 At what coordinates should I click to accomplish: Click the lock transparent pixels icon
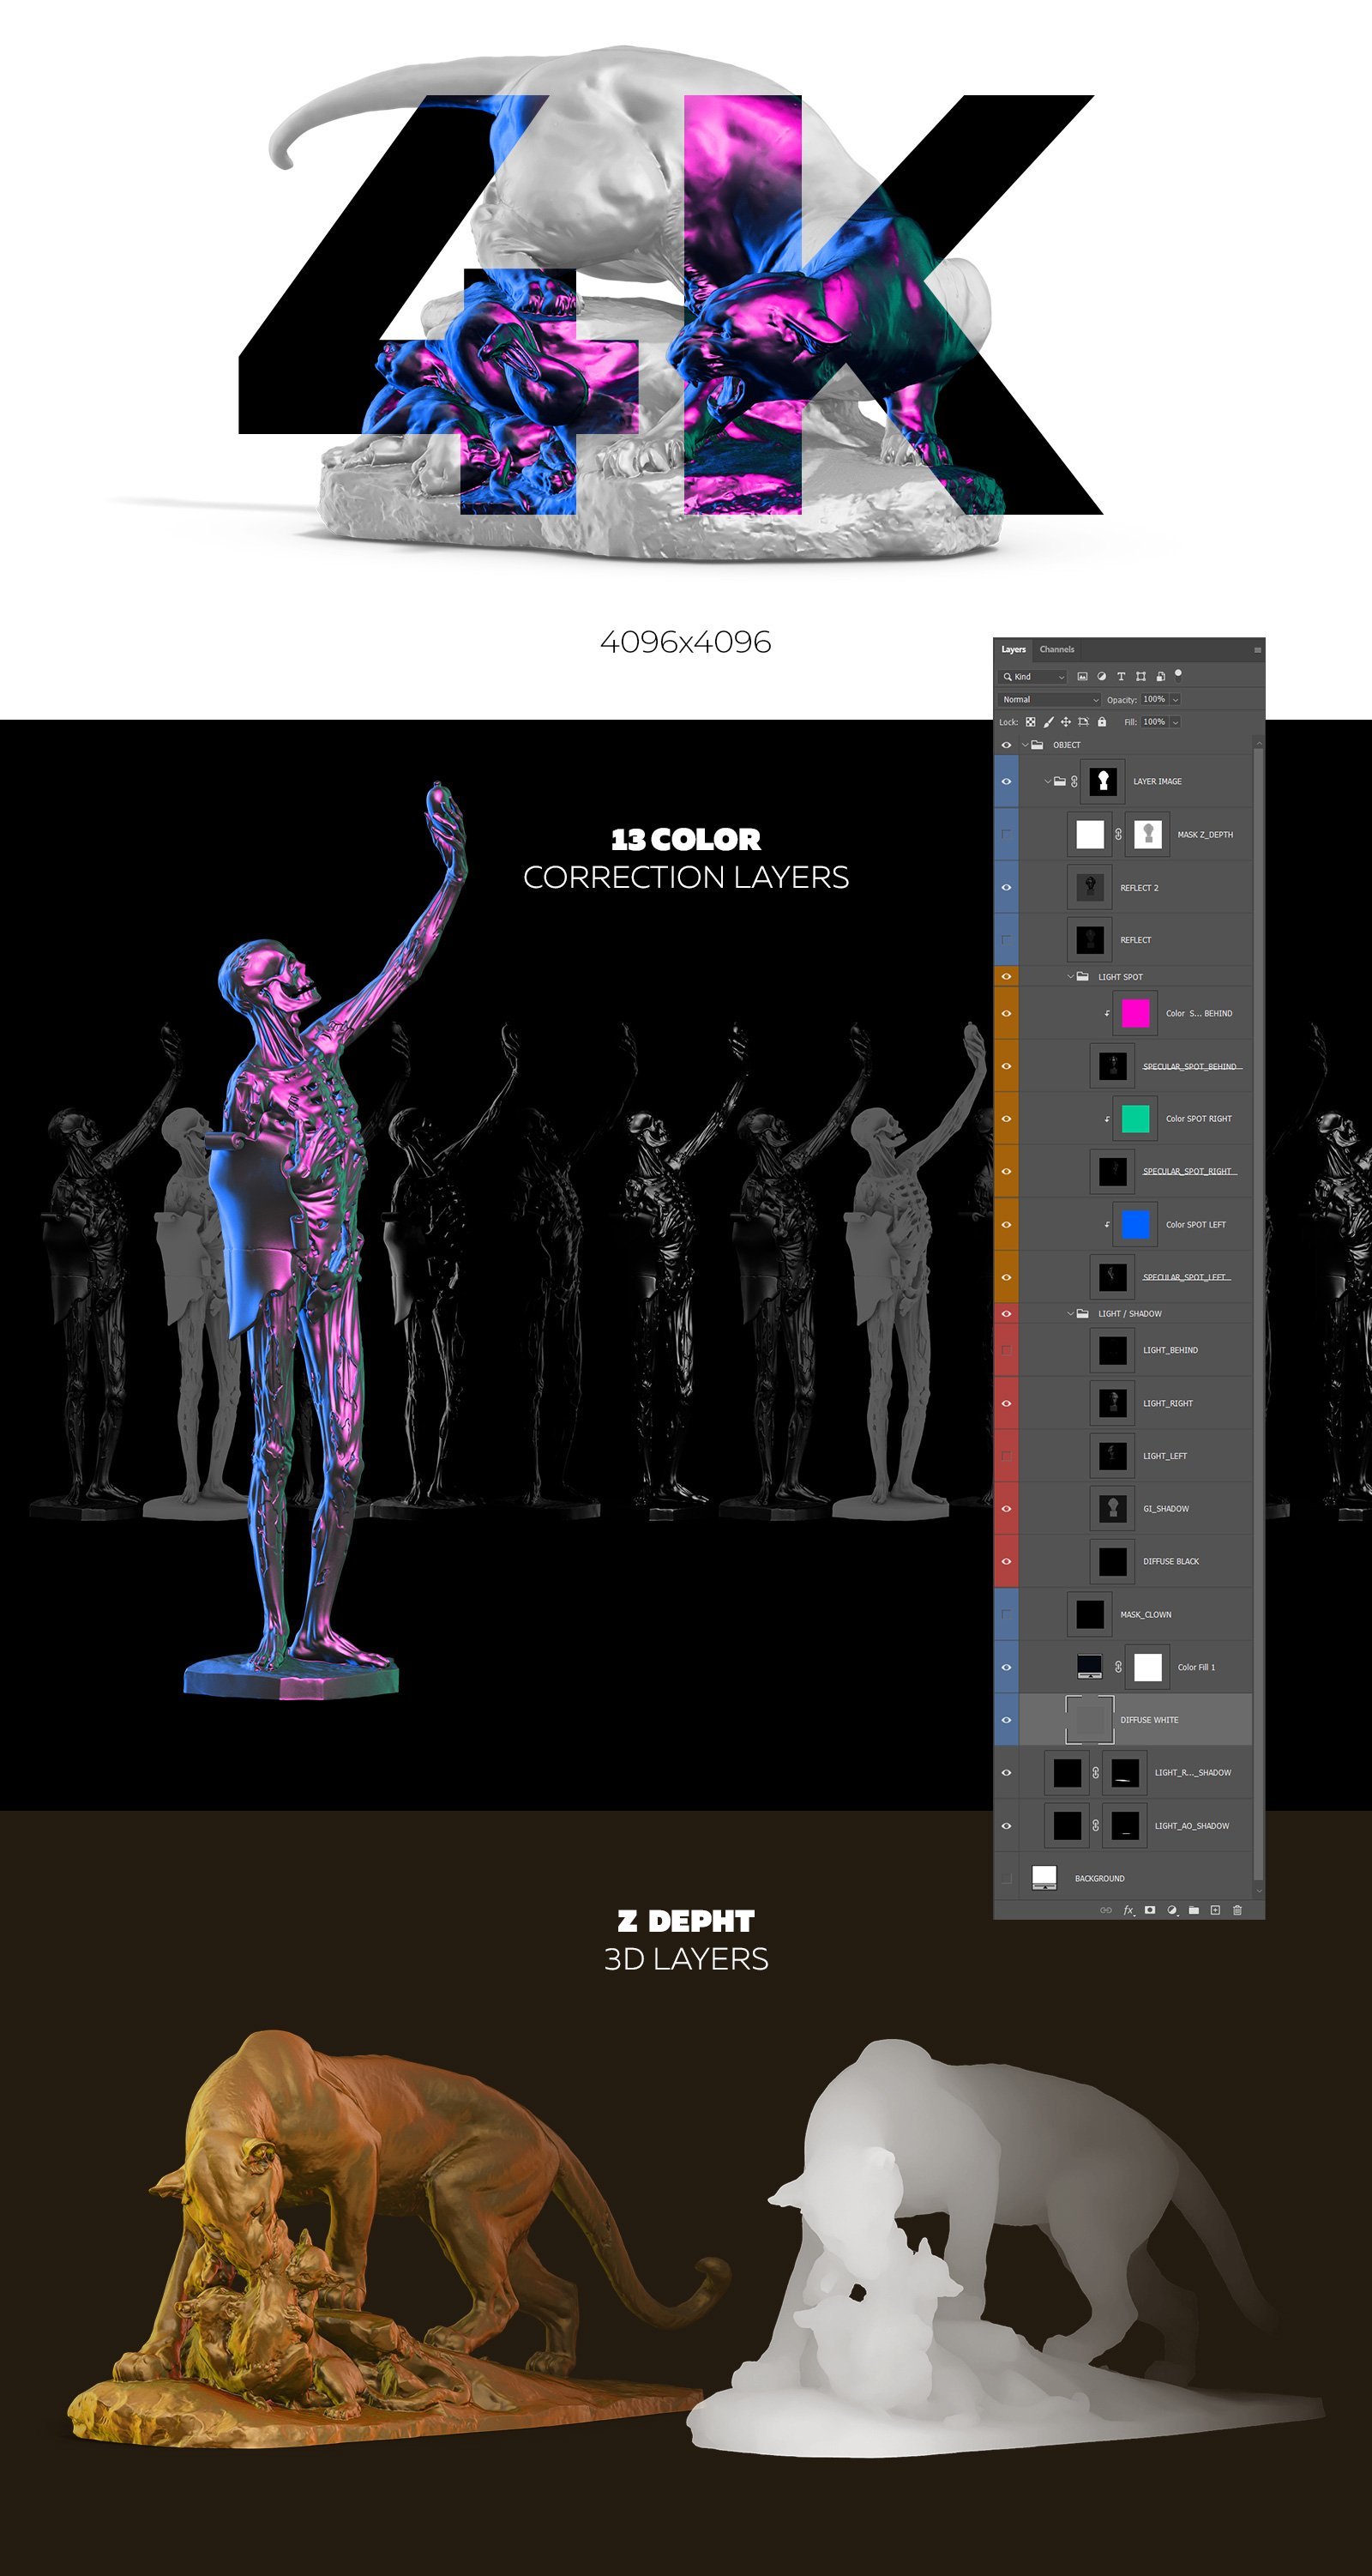pos(1030,722)
